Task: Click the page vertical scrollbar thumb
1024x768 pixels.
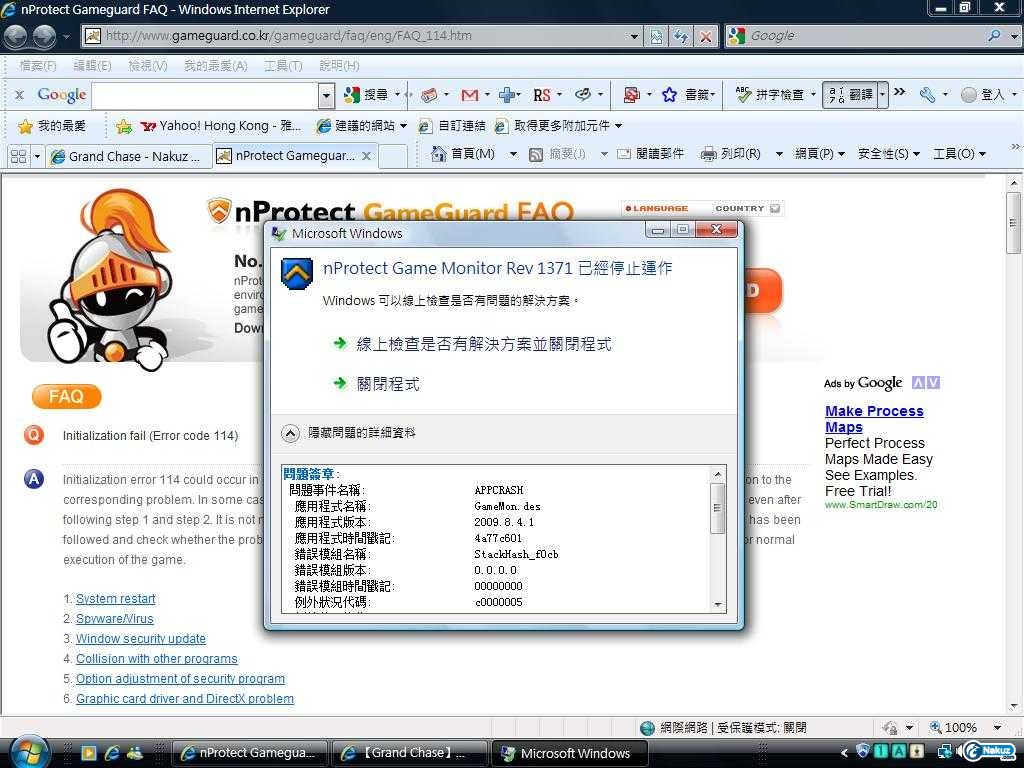Action: click(x=1013, y=223)
